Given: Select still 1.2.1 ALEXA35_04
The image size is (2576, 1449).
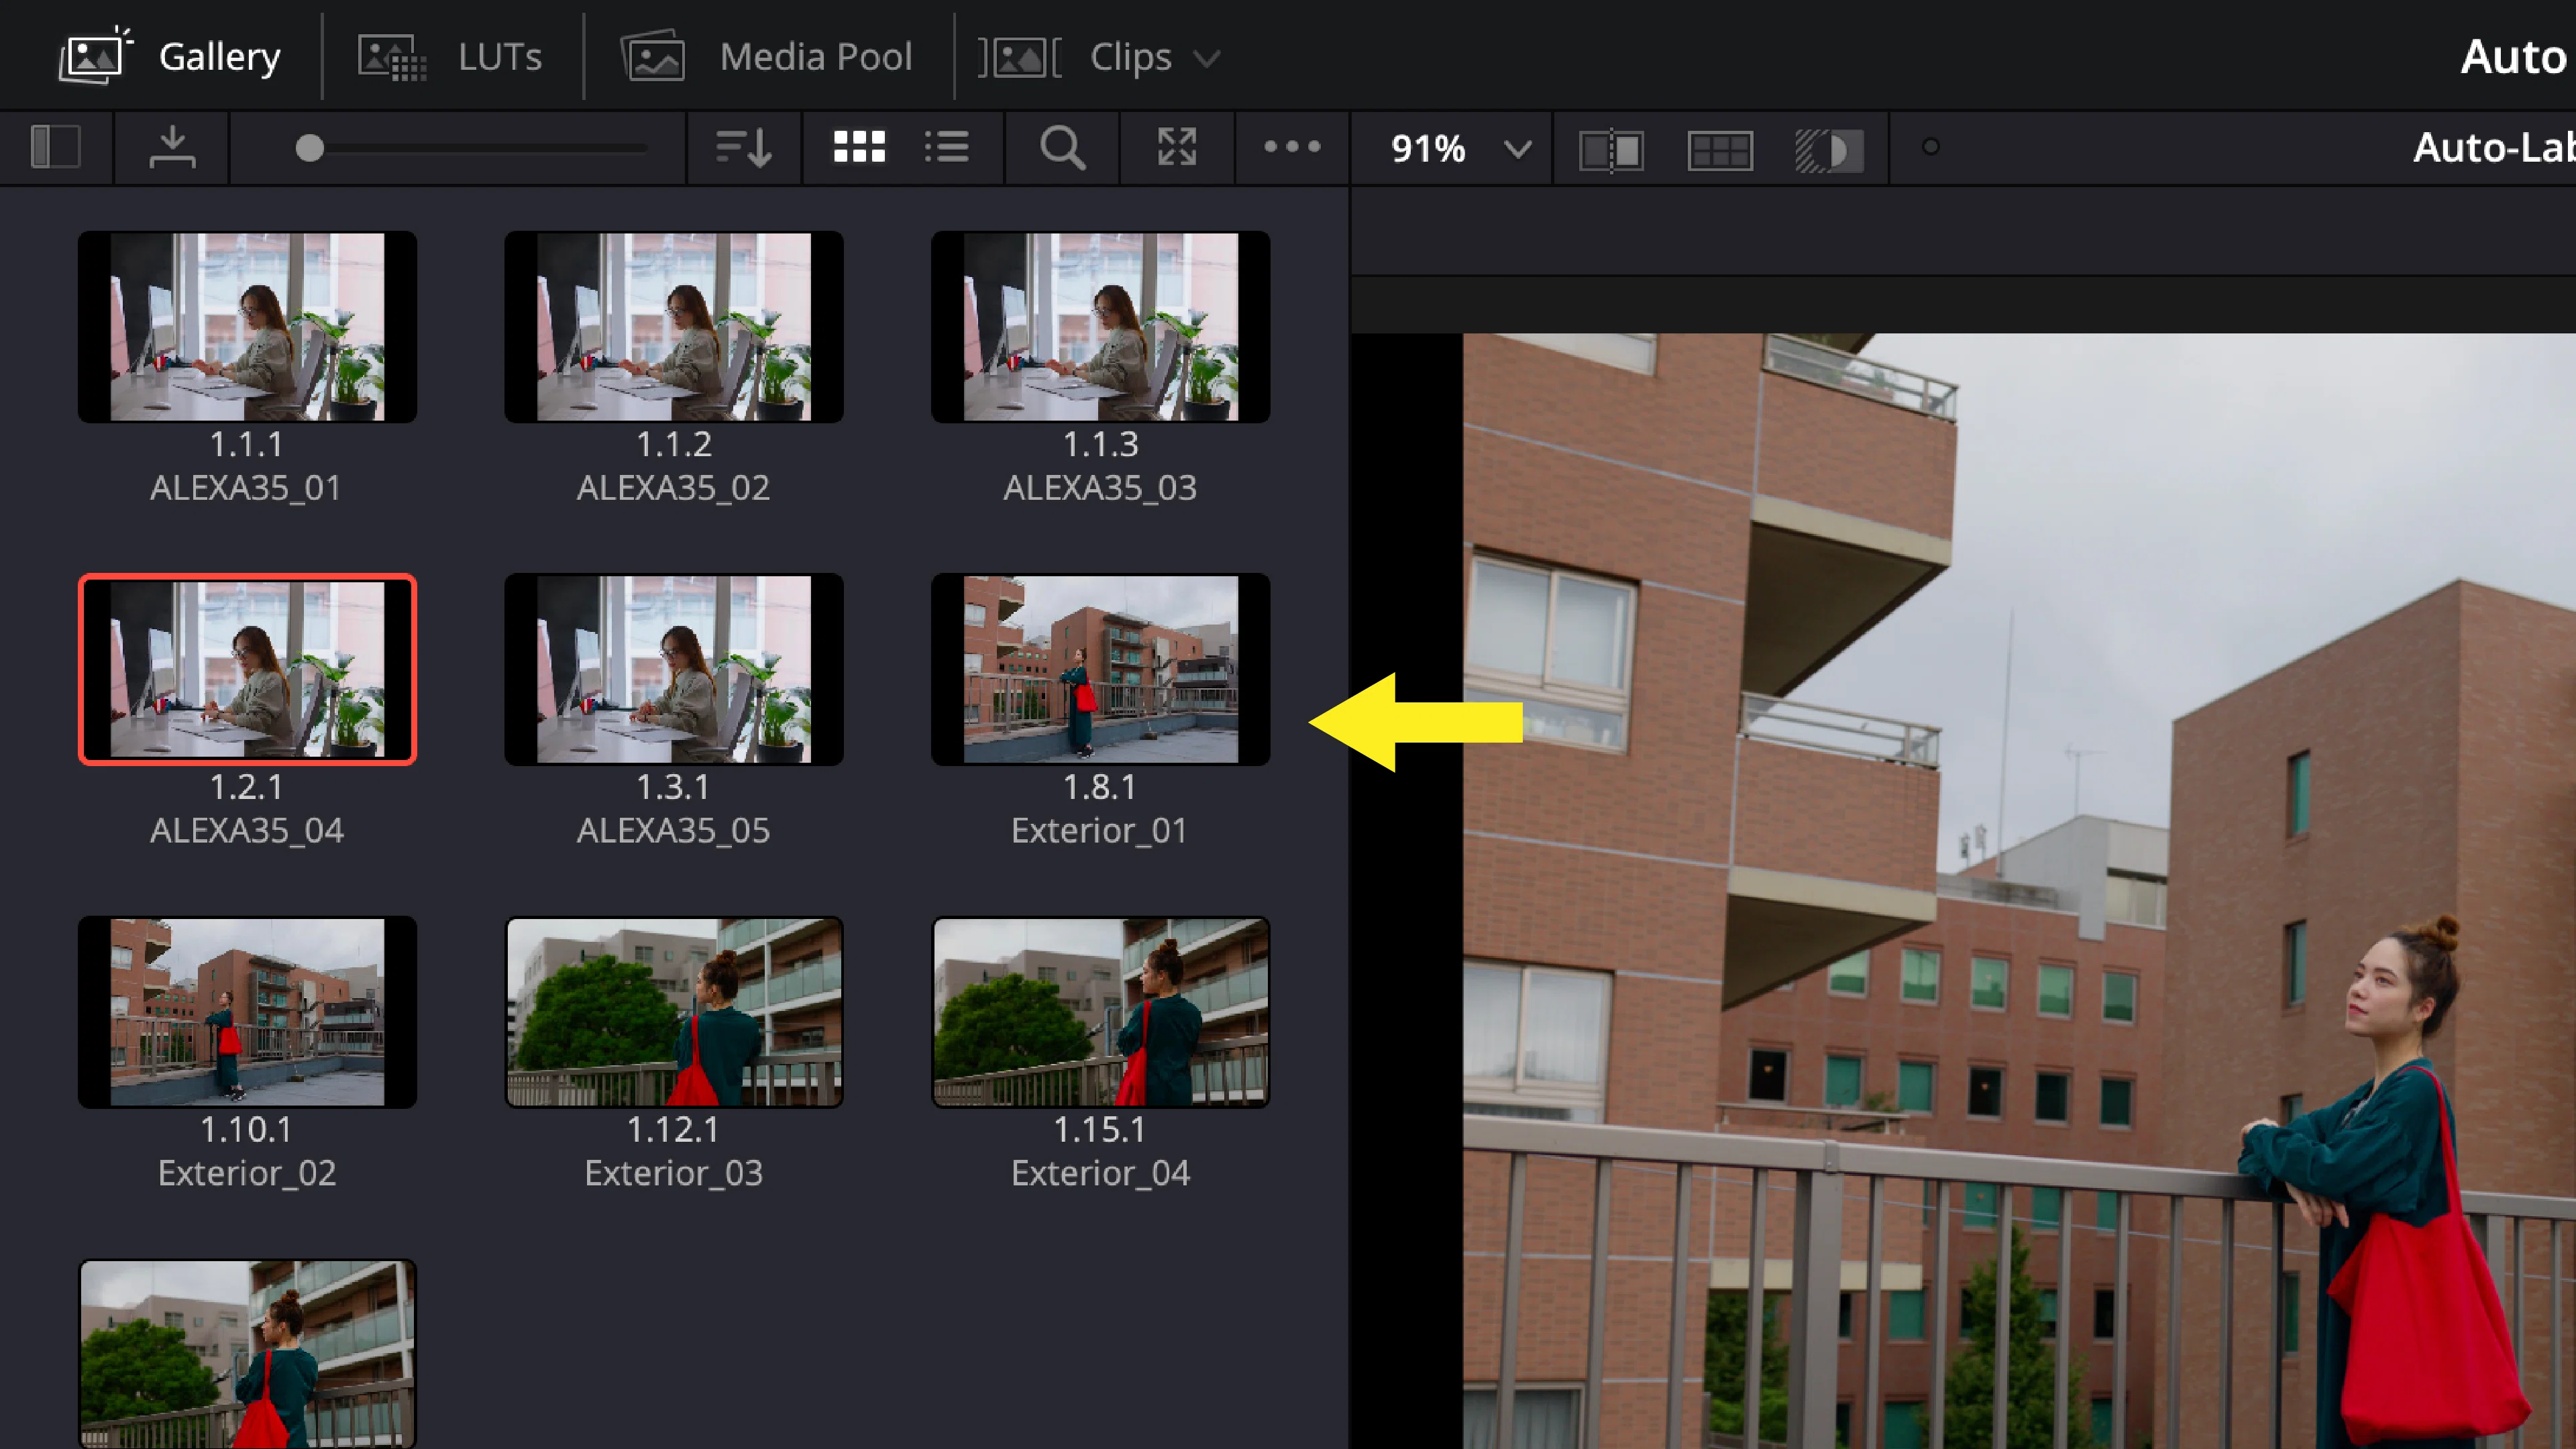Looking at the screenshot, I should [x=247, y=669].
